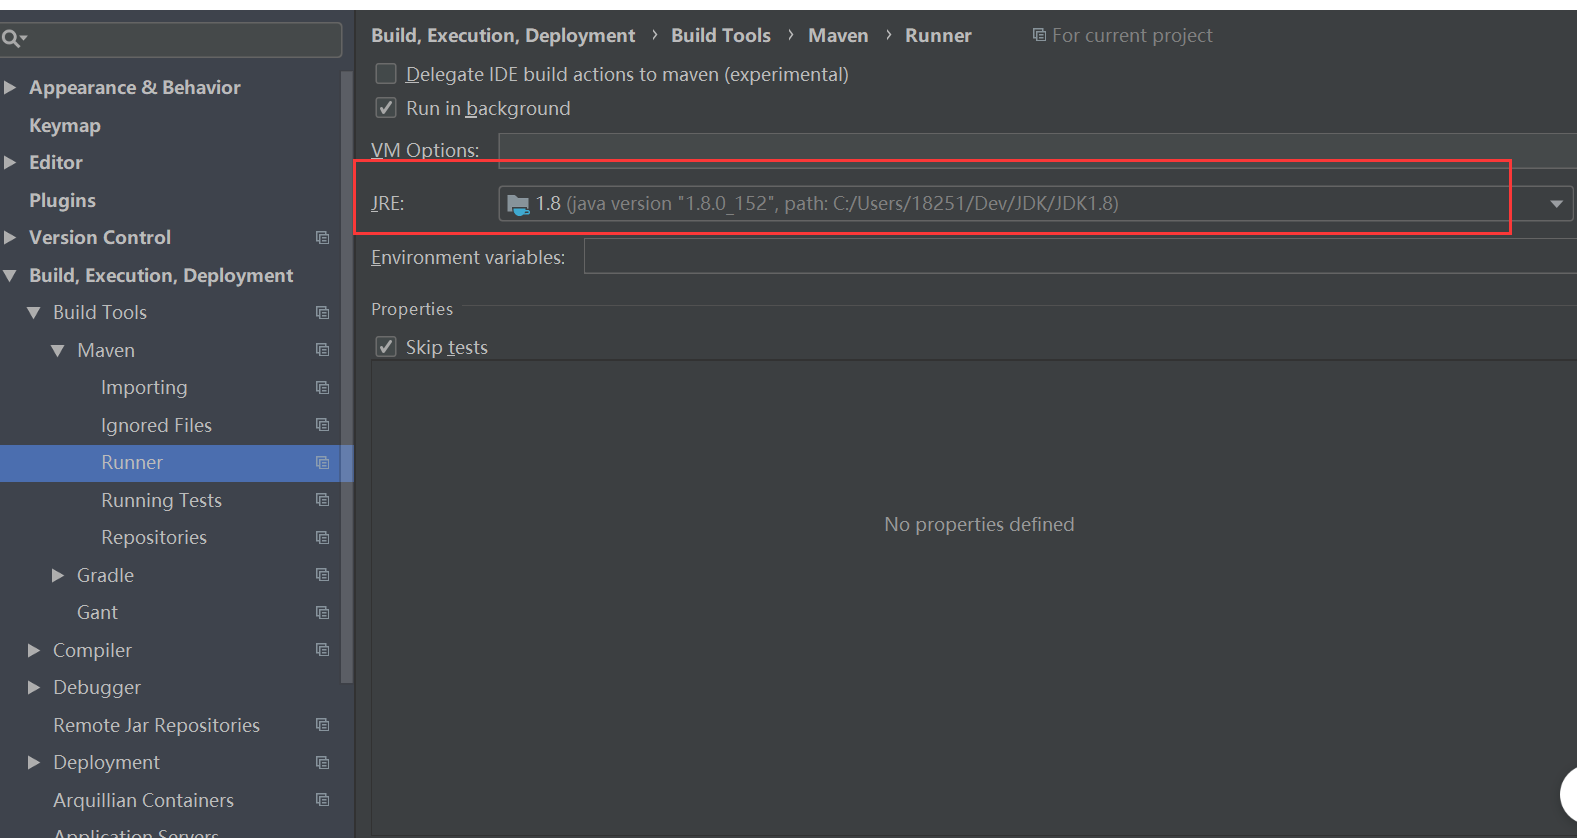Viewport: 1577px width, 838px height.
Task: Click the project-level icon beside Importing
Action: tap(322, 388)
